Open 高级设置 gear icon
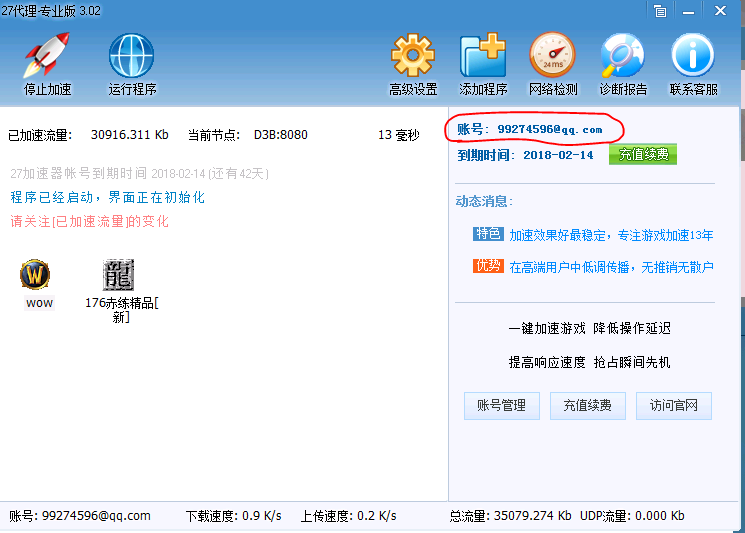 413,56
